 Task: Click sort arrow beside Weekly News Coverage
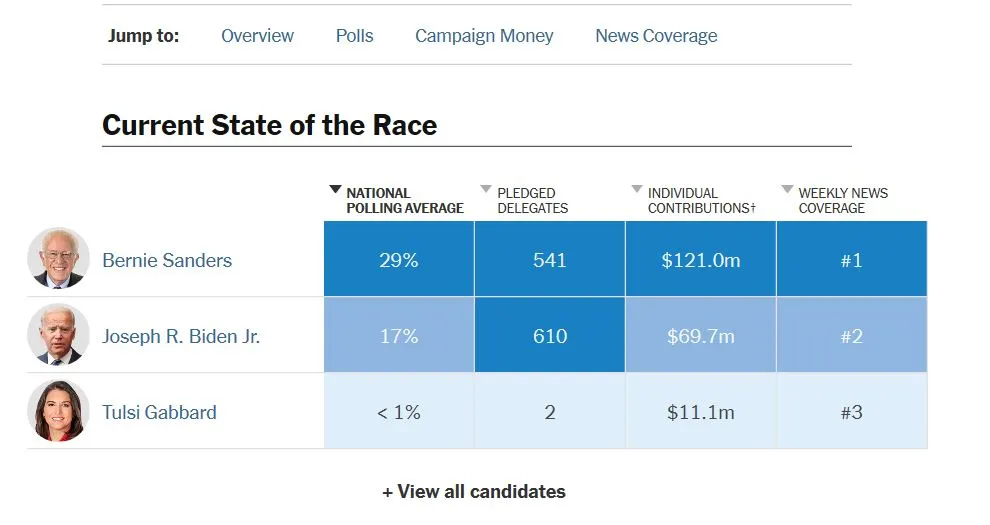pyautogui.click(x=787, y=190)
